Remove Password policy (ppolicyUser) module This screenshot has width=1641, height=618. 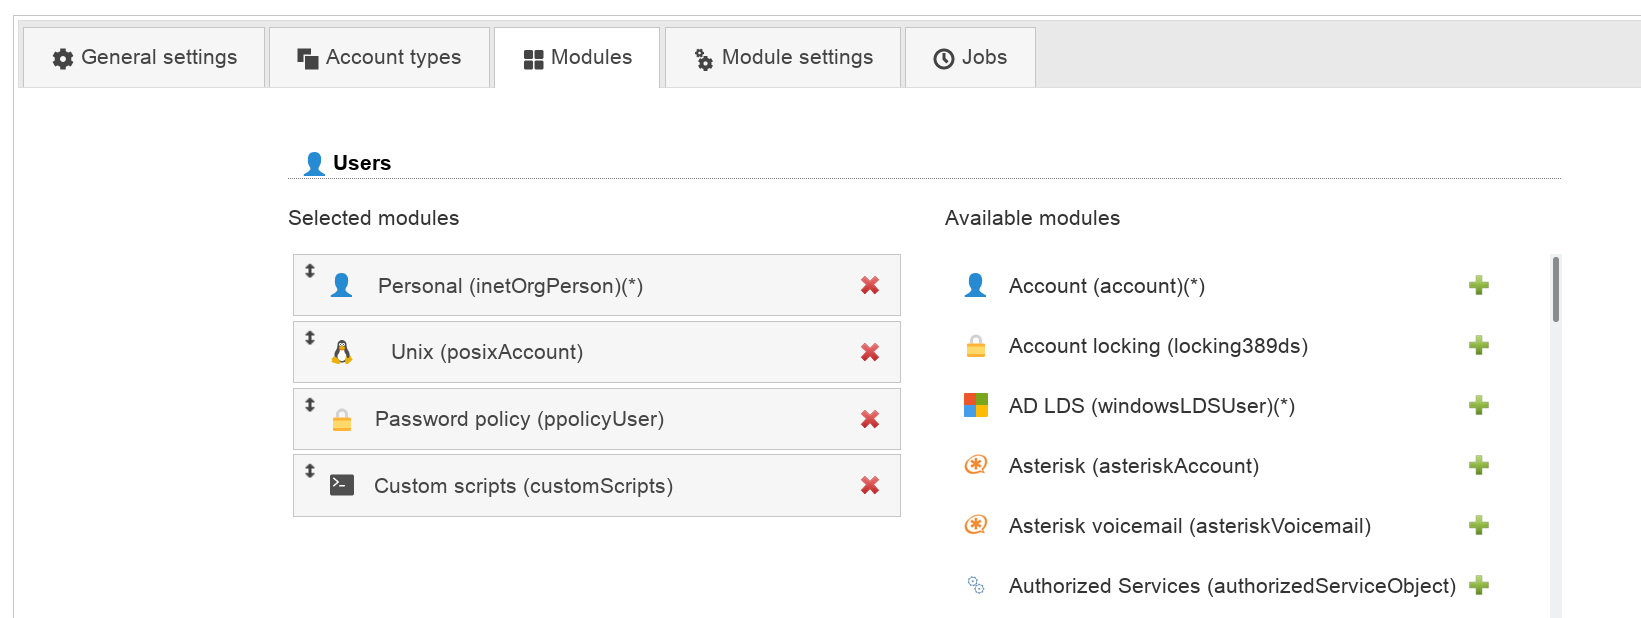click(x=869, y=419)
